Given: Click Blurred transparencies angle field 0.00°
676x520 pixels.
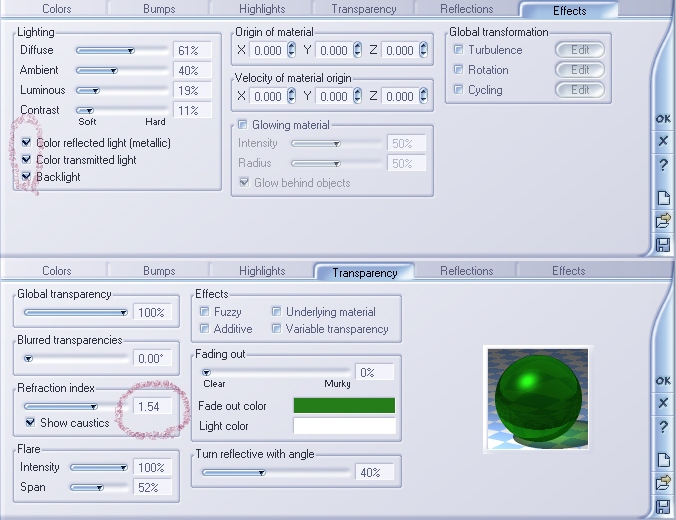Looking at the screenshot, I should click(x=153, y=358).
